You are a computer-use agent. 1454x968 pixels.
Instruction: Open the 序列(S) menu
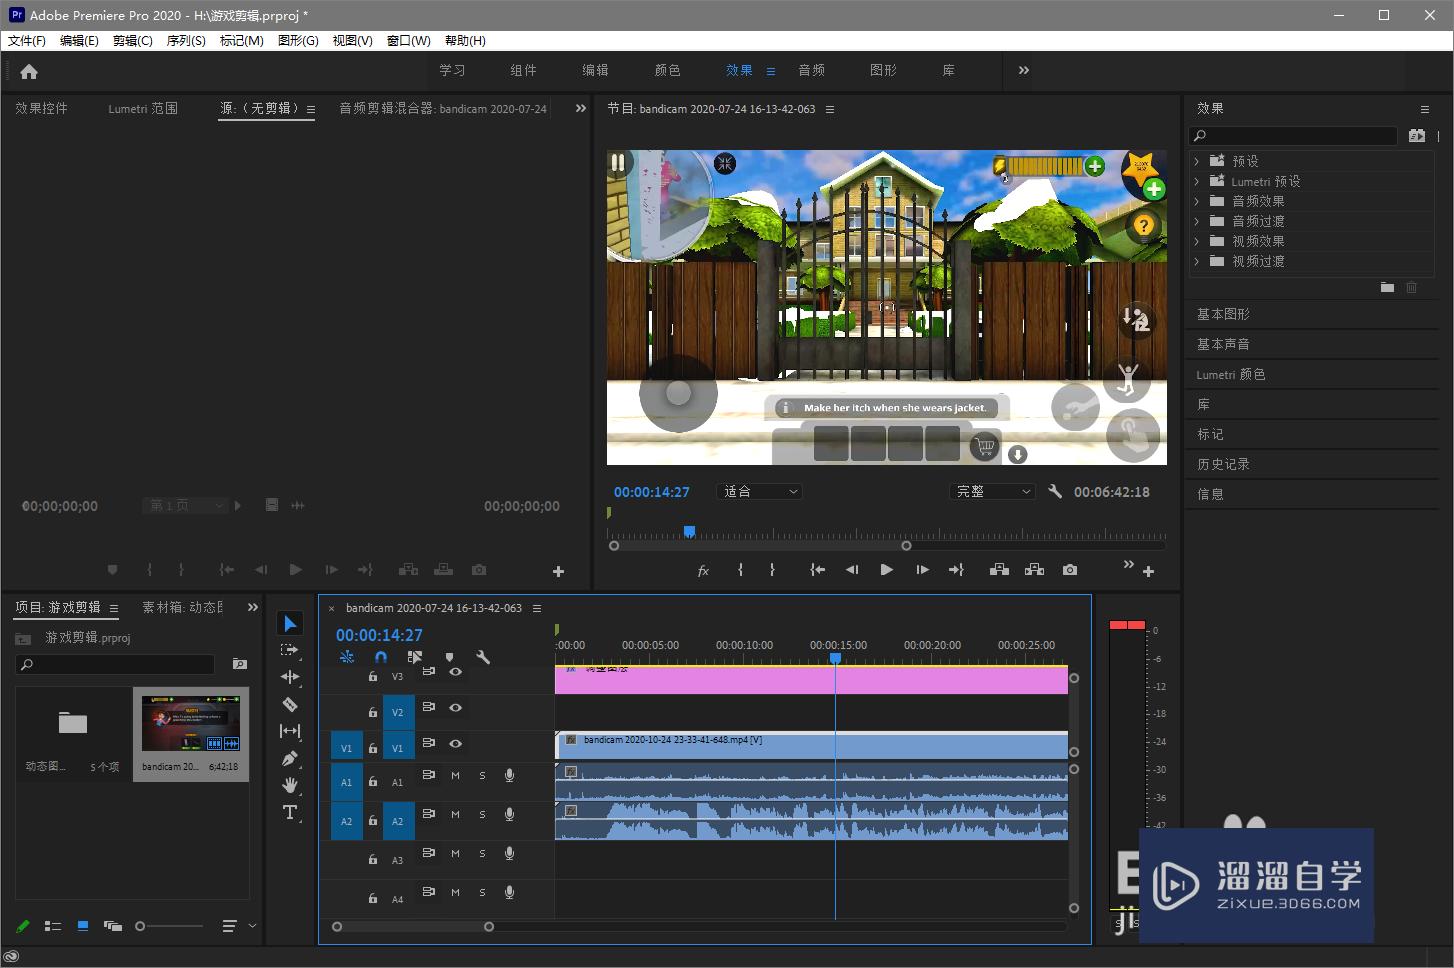pos(186,41)
